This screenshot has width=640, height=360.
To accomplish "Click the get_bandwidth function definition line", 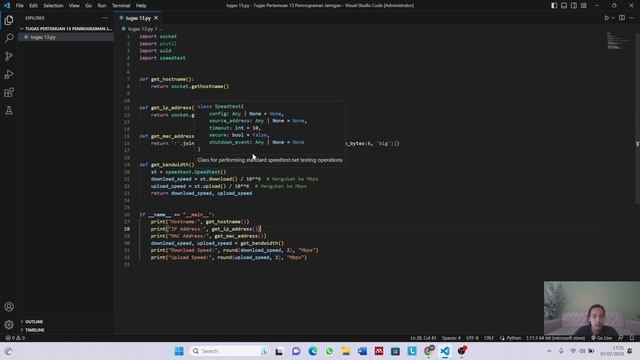I will point(167,164).
